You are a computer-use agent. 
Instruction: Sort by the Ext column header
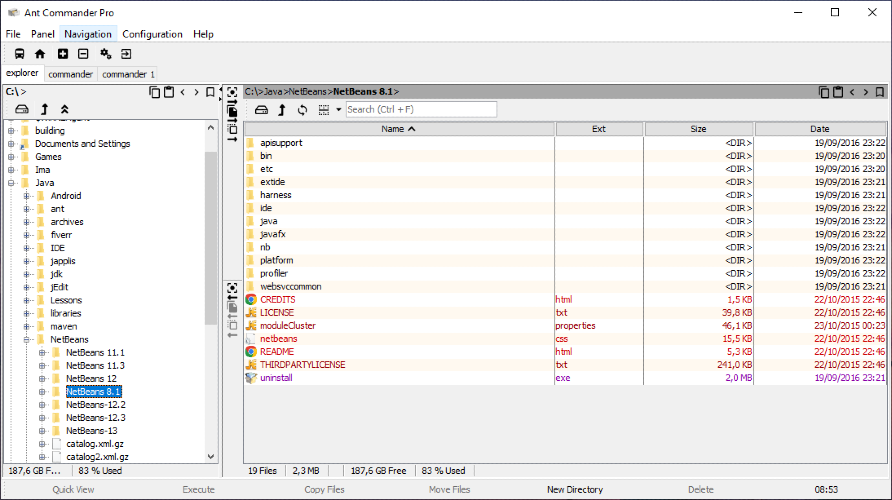[599, 129]
